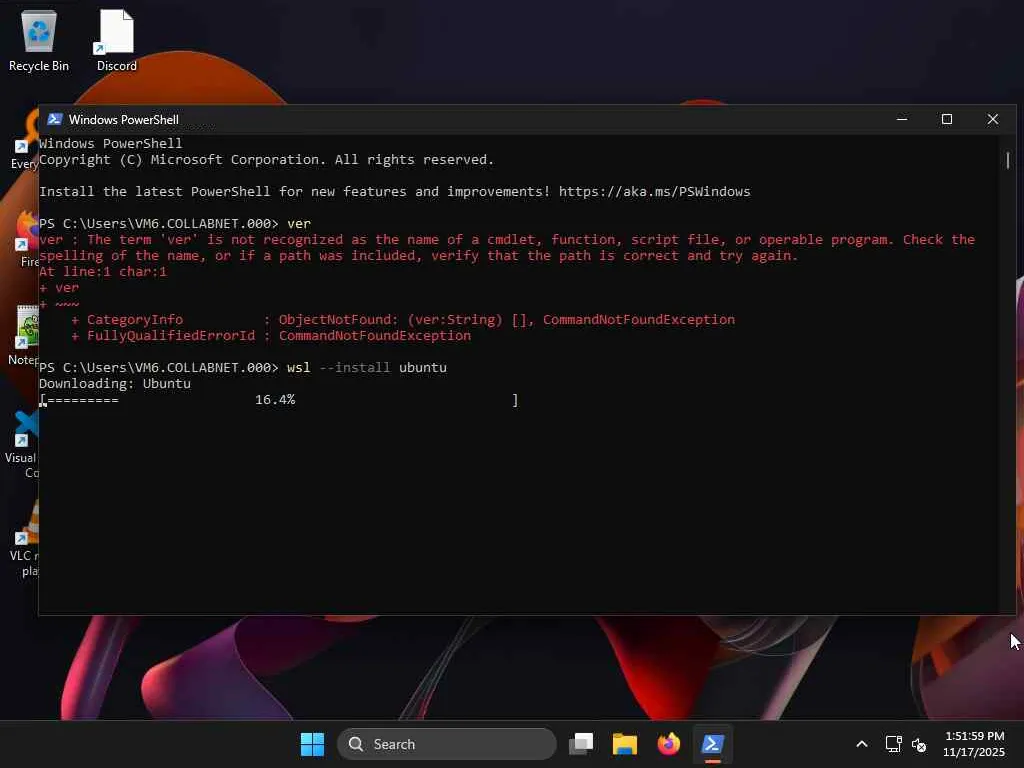Click the 'Downloading: Ubuntu' line

click(115, 383)
